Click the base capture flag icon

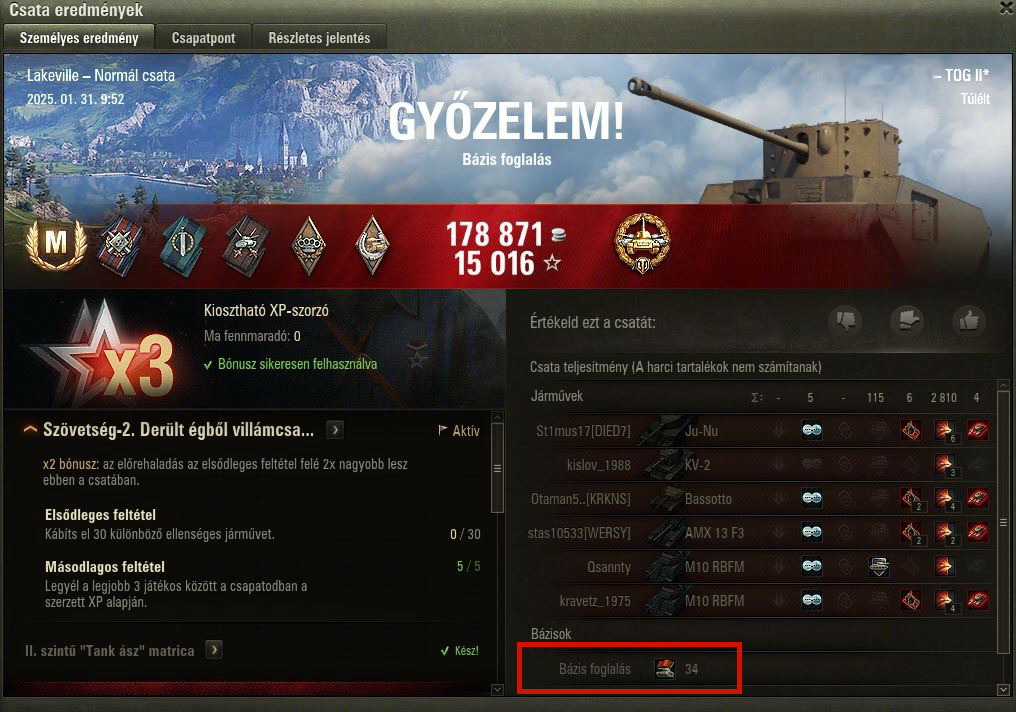coord(664,669)
